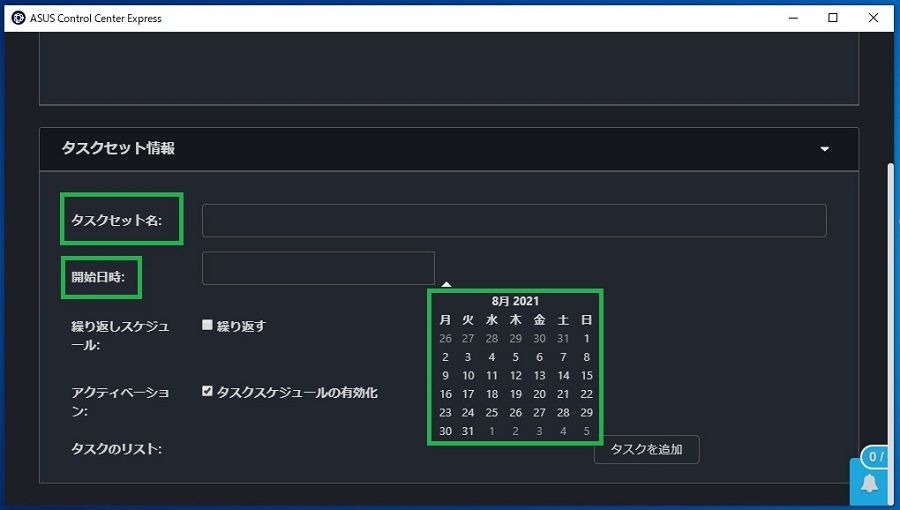Pick August 3 in the calendar
The width and height of the screenshot is (900, 510).
pyautogui.click(x=468, y=357)
